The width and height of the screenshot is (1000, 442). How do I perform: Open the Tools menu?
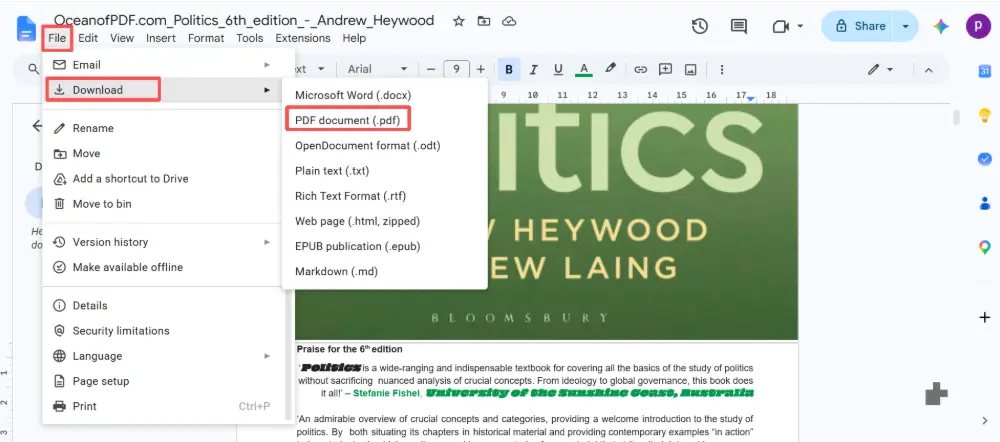[249, 38]
